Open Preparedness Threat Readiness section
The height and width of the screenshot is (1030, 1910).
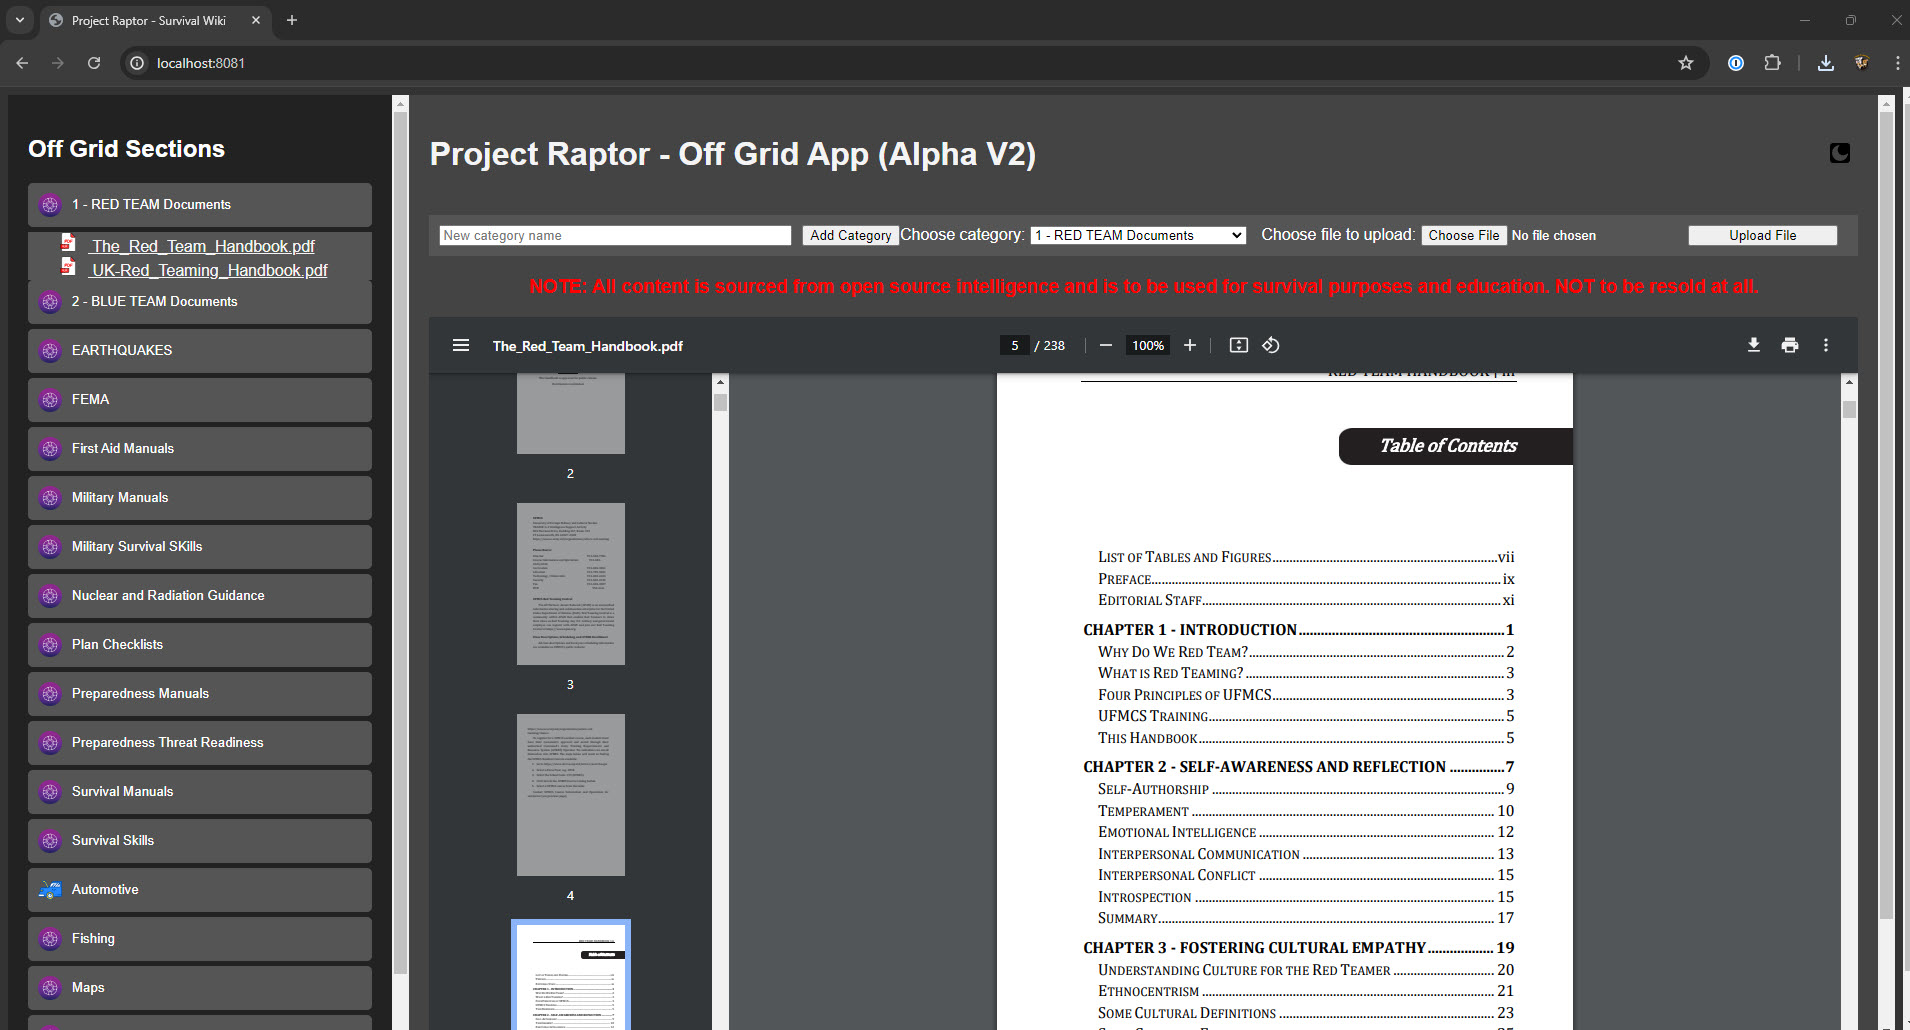[x=200, y=742]
